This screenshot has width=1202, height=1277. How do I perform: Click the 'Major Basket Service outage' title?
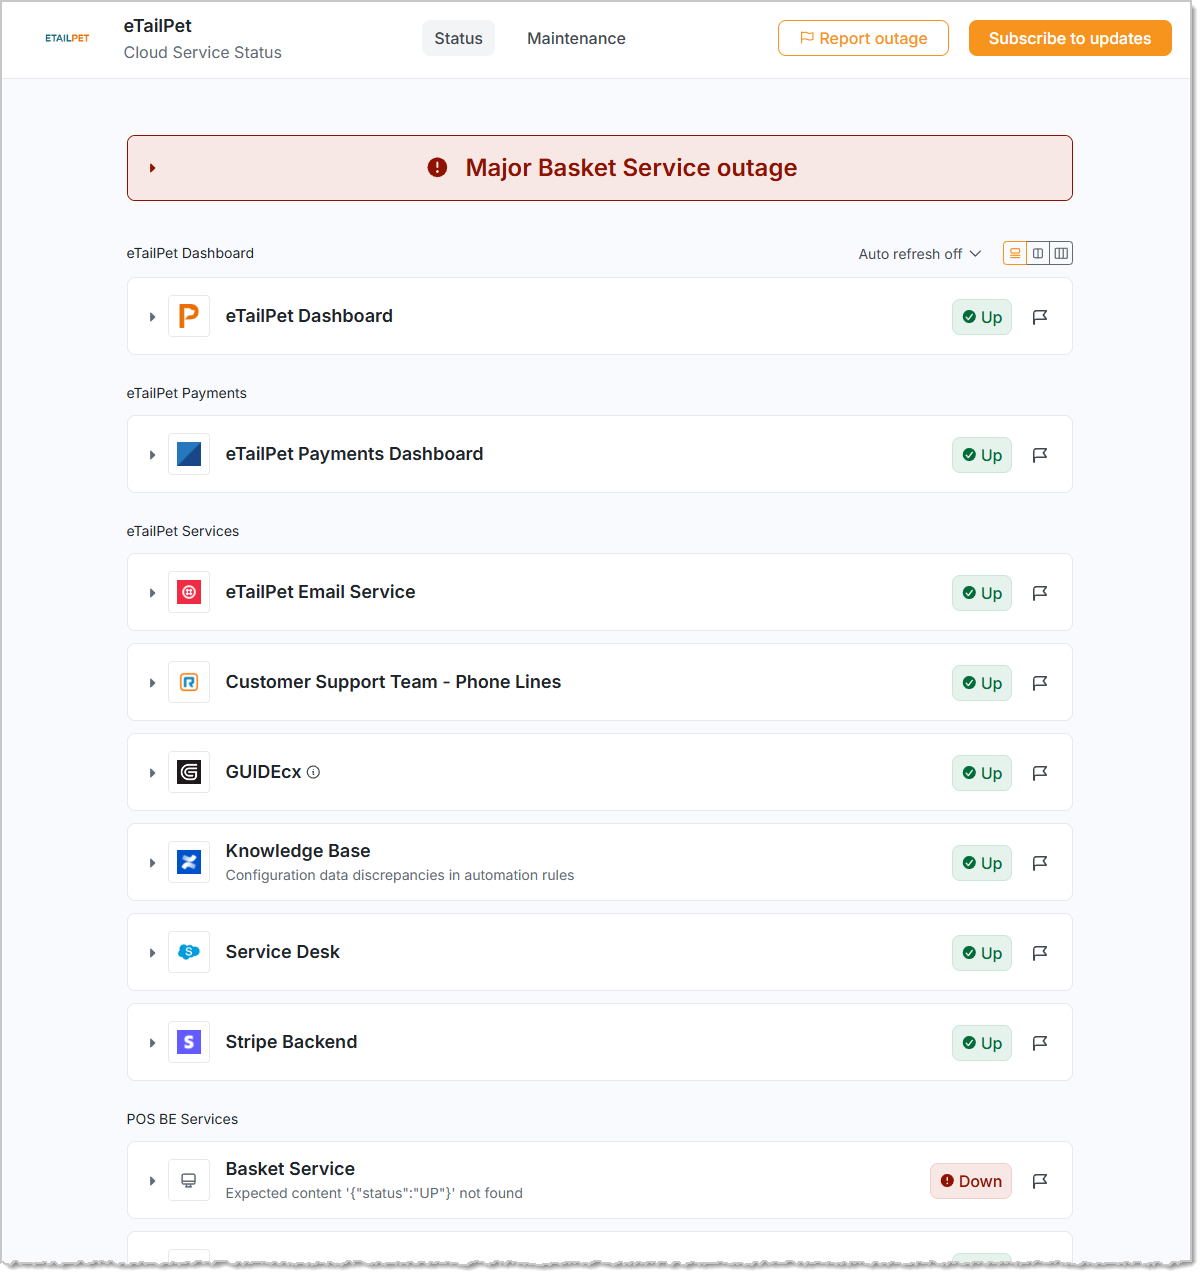(x=631, y=168)
